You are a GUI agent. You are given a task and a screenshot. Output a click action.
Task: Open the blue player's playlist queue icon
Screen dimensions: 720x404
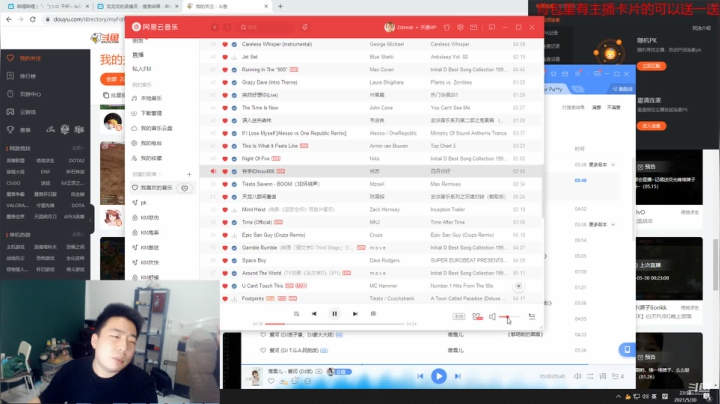618,376
